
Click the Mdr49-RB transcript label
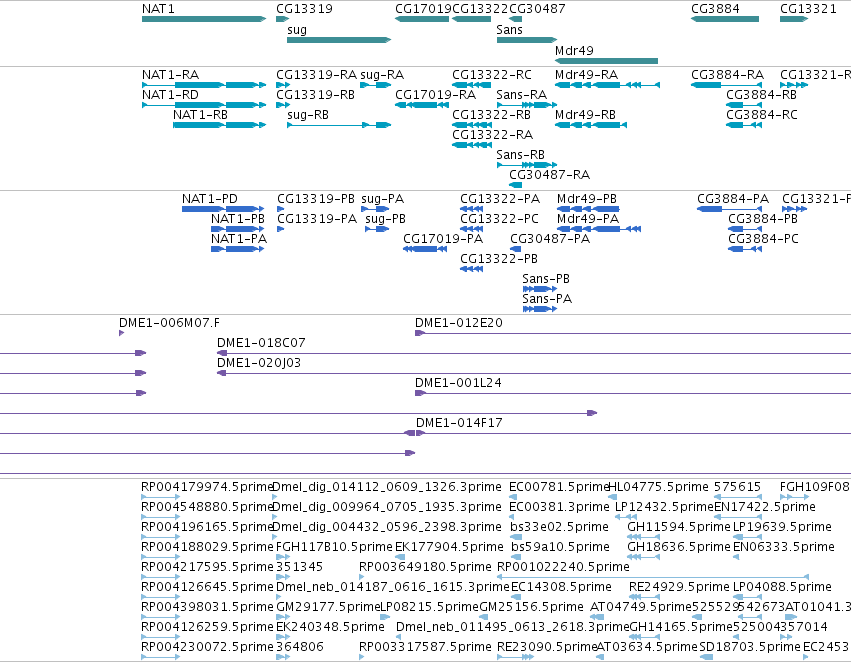click(x=585, y=115)
